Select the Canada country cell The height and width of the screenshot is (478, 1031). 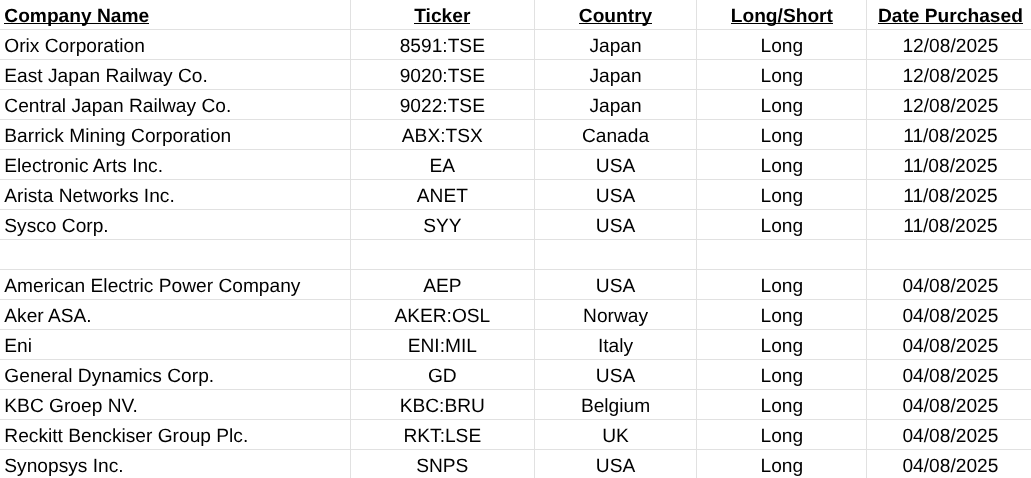tap(615, 136)
